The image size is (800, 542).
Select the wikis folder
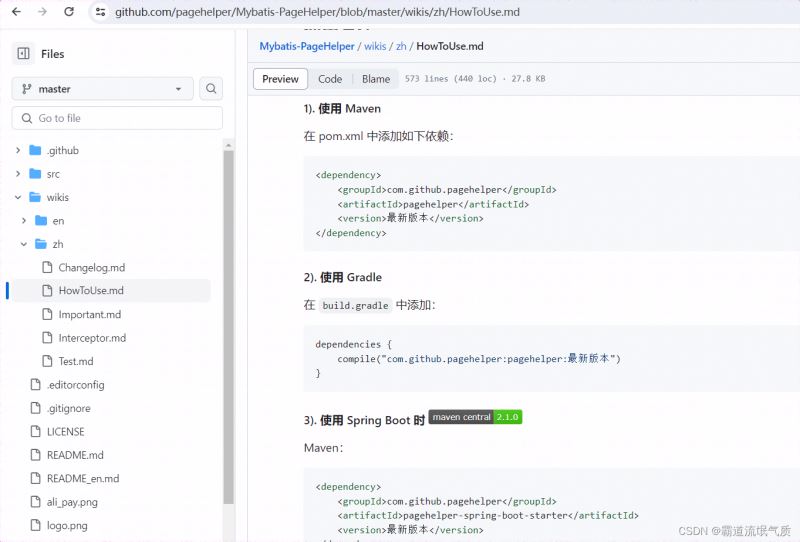[58, 198]
